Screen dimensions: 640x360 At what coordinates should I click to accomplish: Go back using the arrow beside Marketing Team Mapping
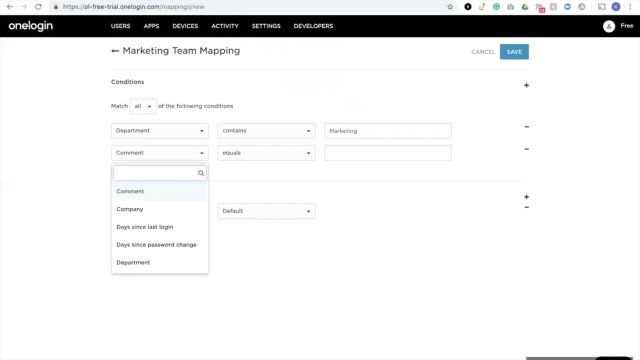(x=115, y=51)
